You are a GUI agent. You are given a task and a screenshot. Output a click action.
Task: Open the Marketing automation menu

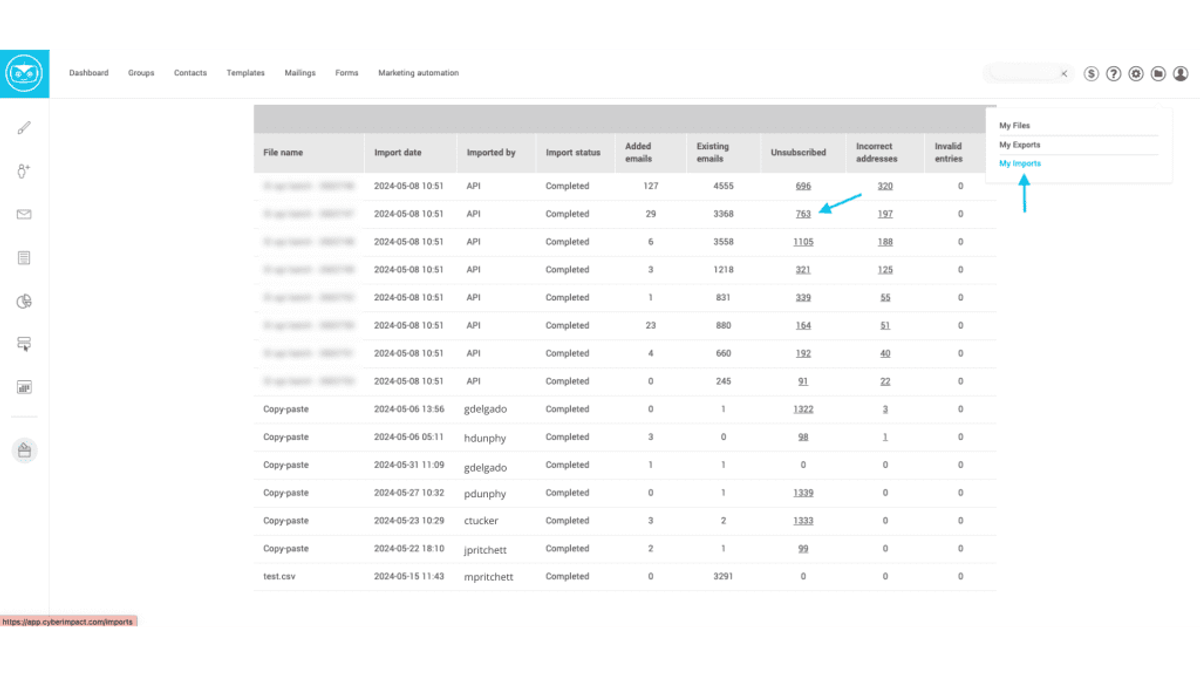tap(418, 73)
